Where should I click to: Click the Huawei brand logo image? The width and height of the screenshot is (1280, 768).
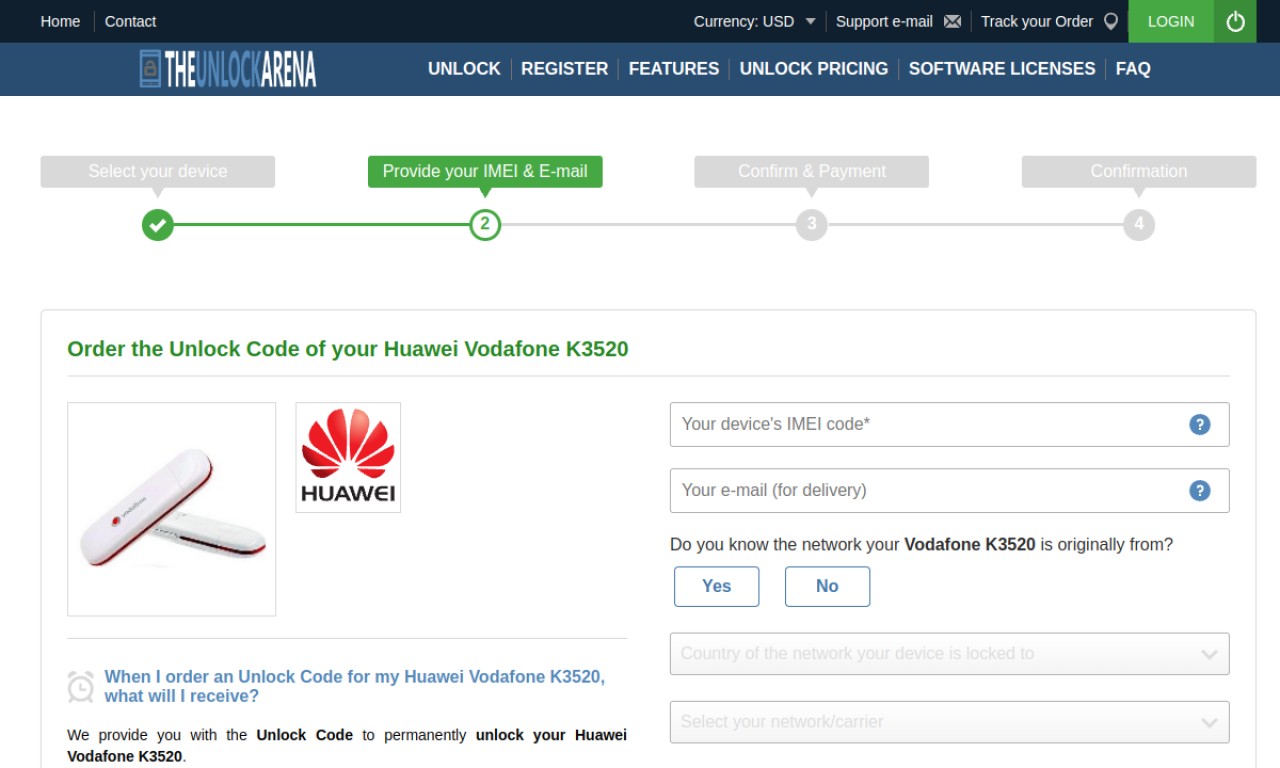click(348, 458)
